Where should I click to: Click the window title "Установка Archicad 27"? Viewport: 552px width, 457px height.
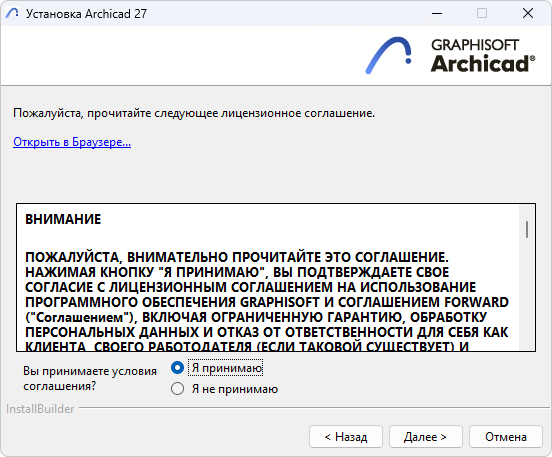[x=86, y=13]
